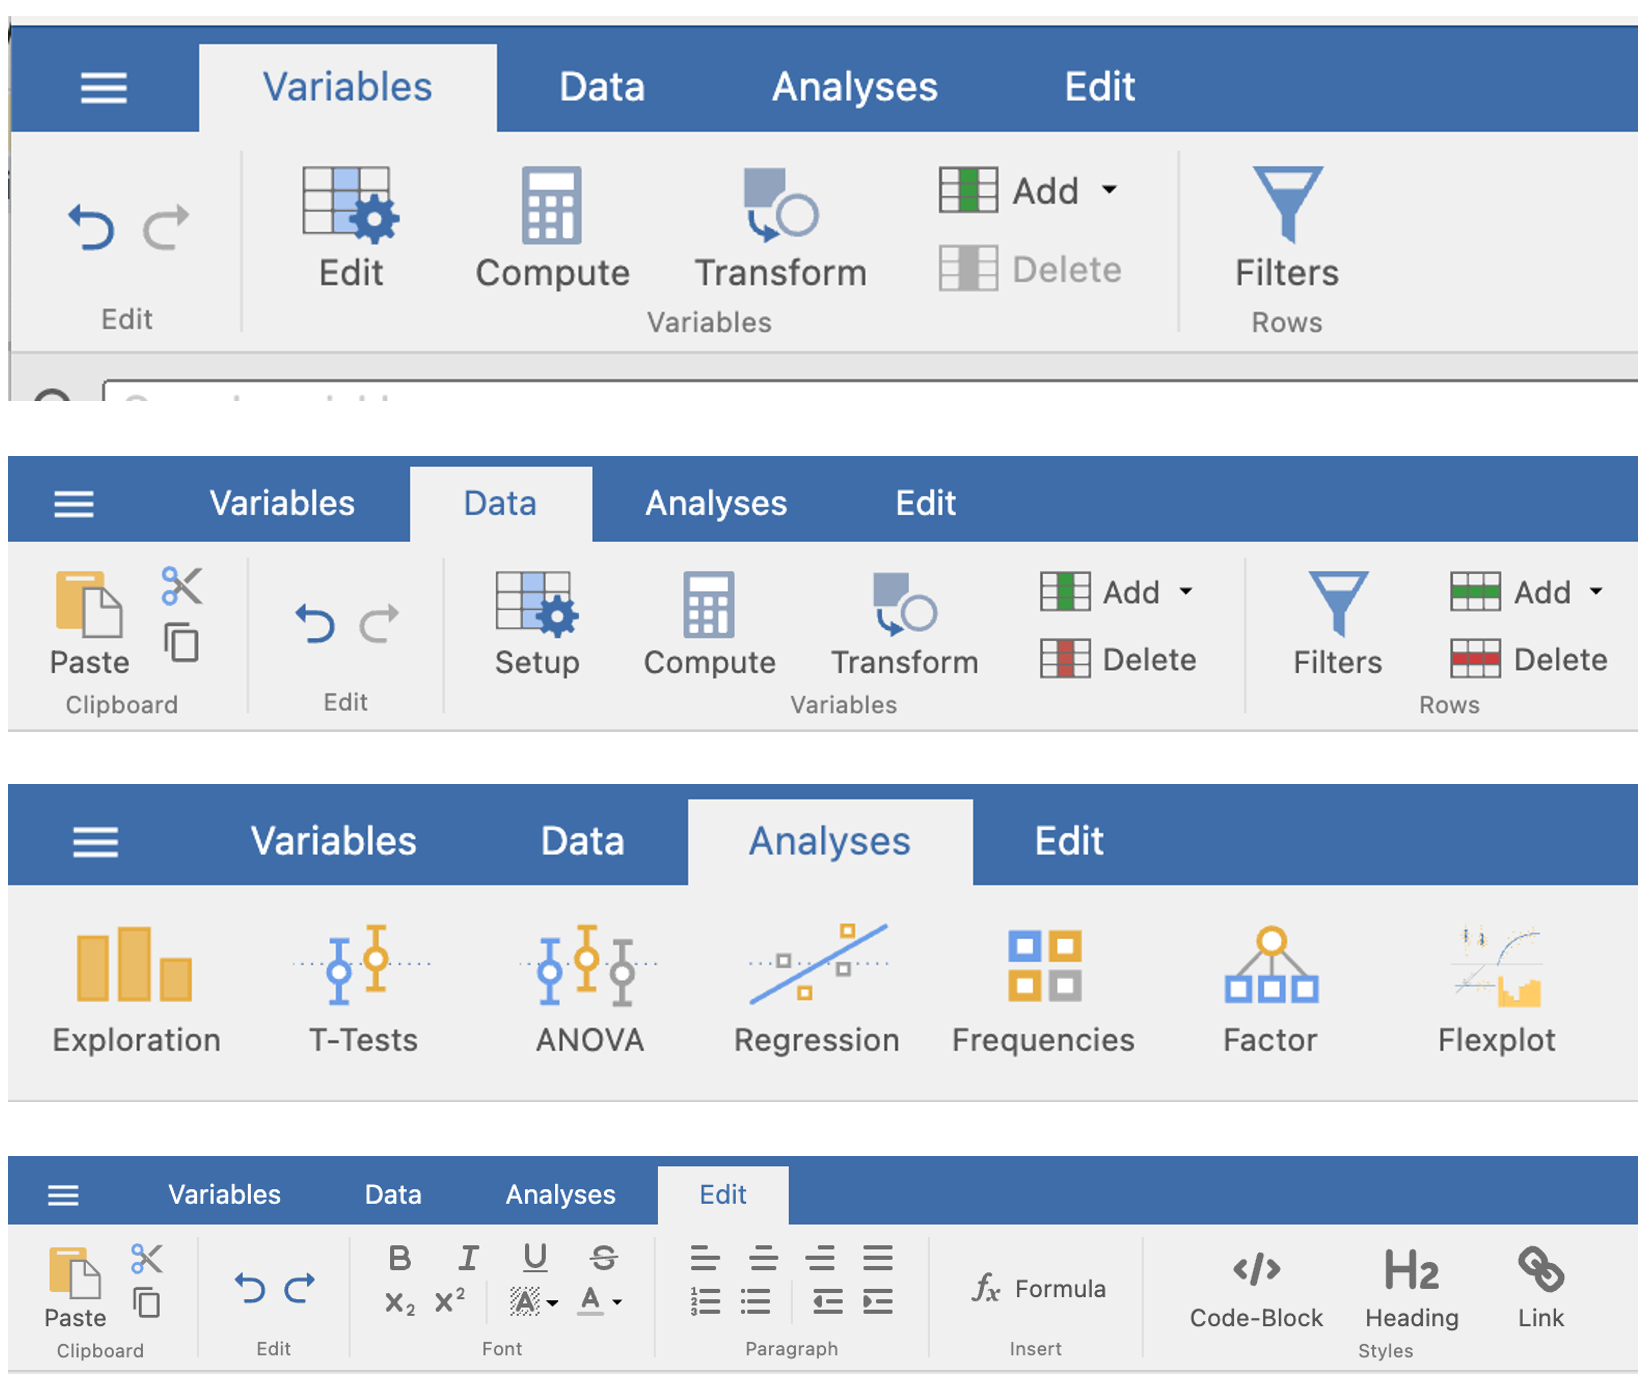Pick the text highlight color swatch
This screenshot has width=1652, height=1390.
[x=525, y=1301]
